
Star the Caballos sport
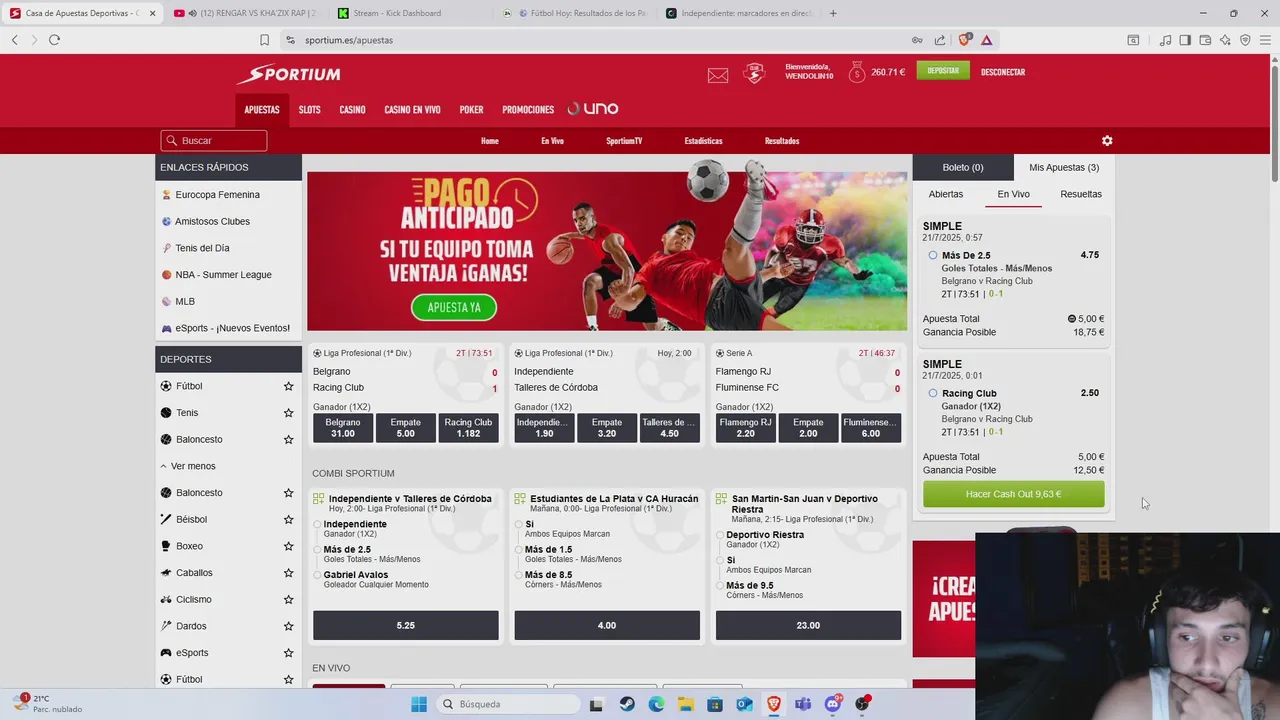click(x=288, y=573)
